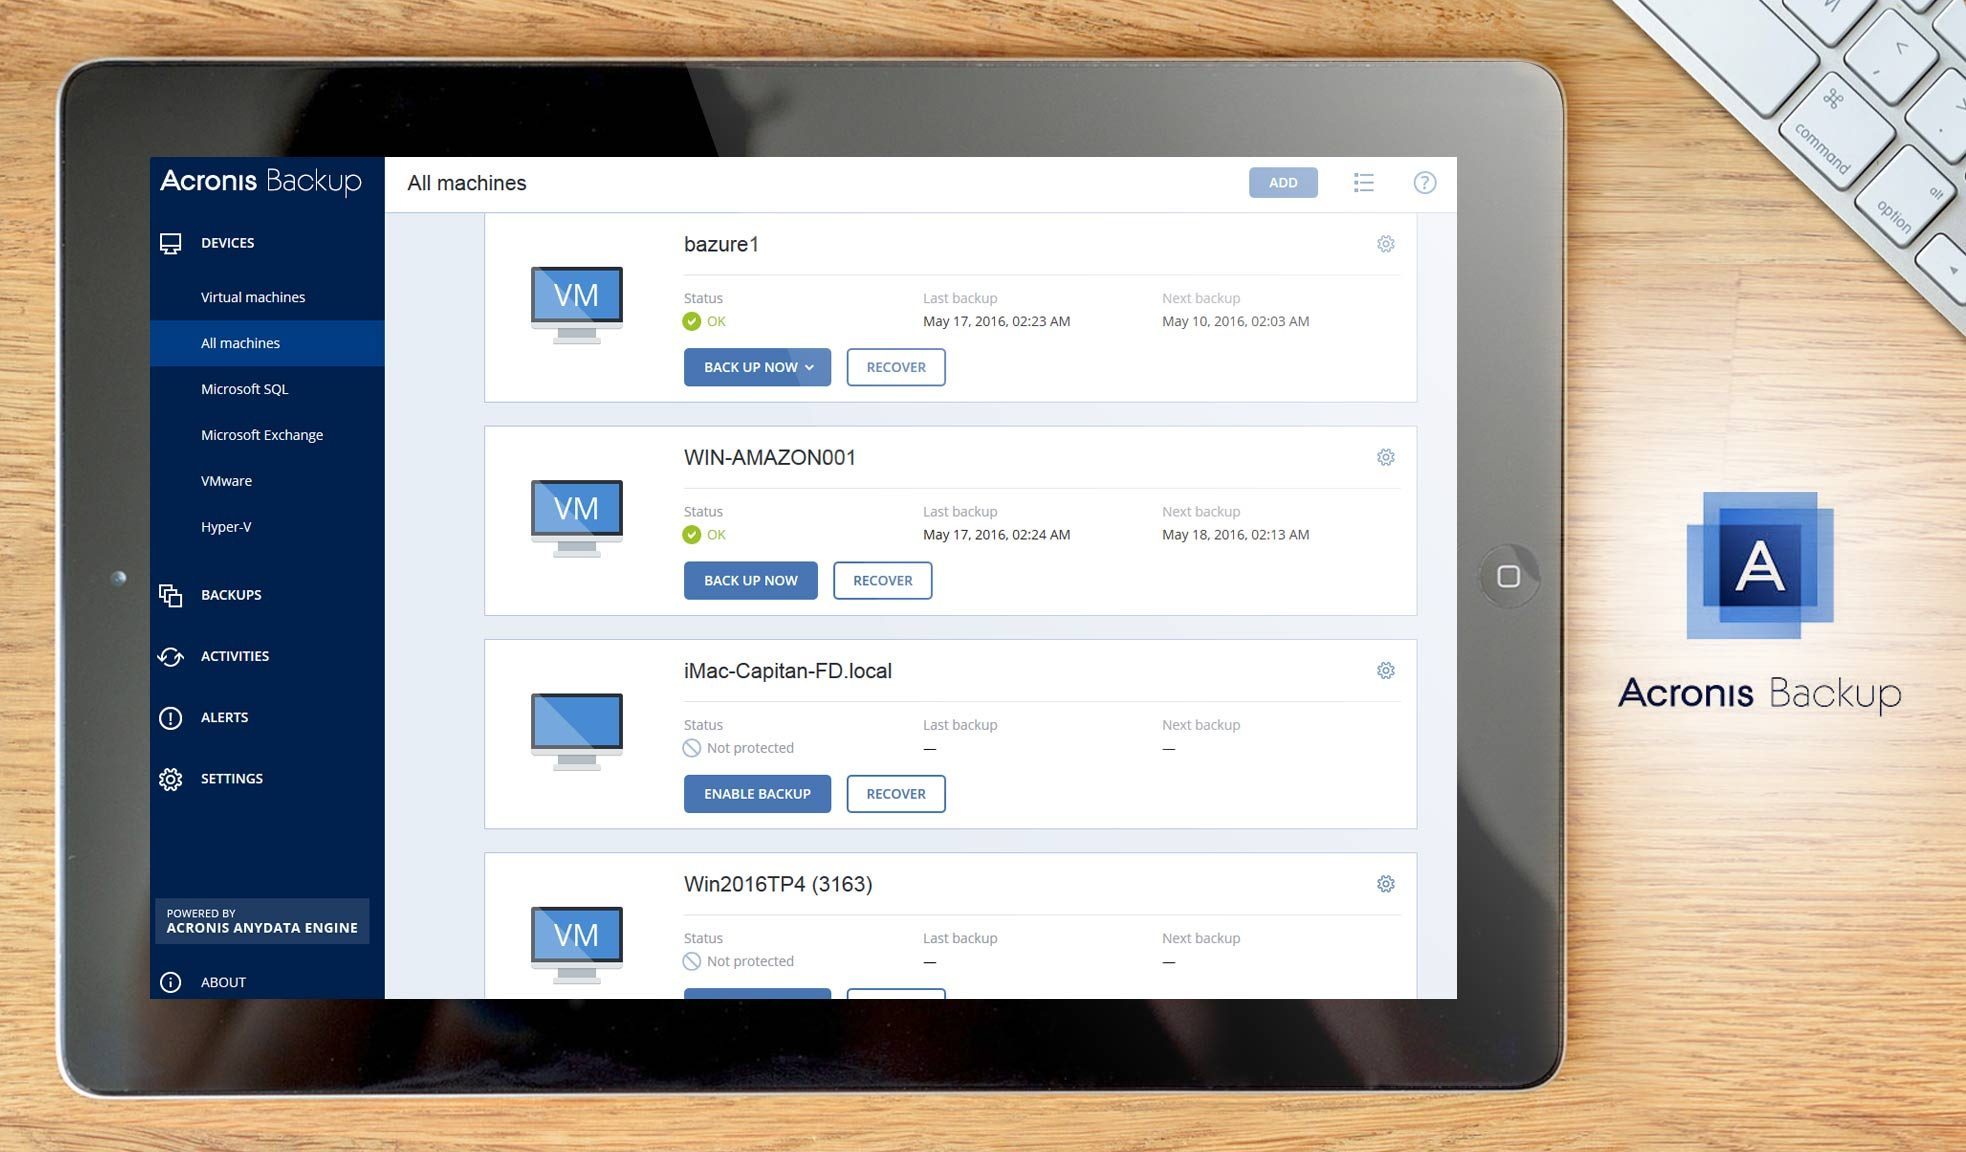Open the Microsoft Exchange section
The width and height of the screenshot is (1966, 1152).
click(x=262, y=434)
